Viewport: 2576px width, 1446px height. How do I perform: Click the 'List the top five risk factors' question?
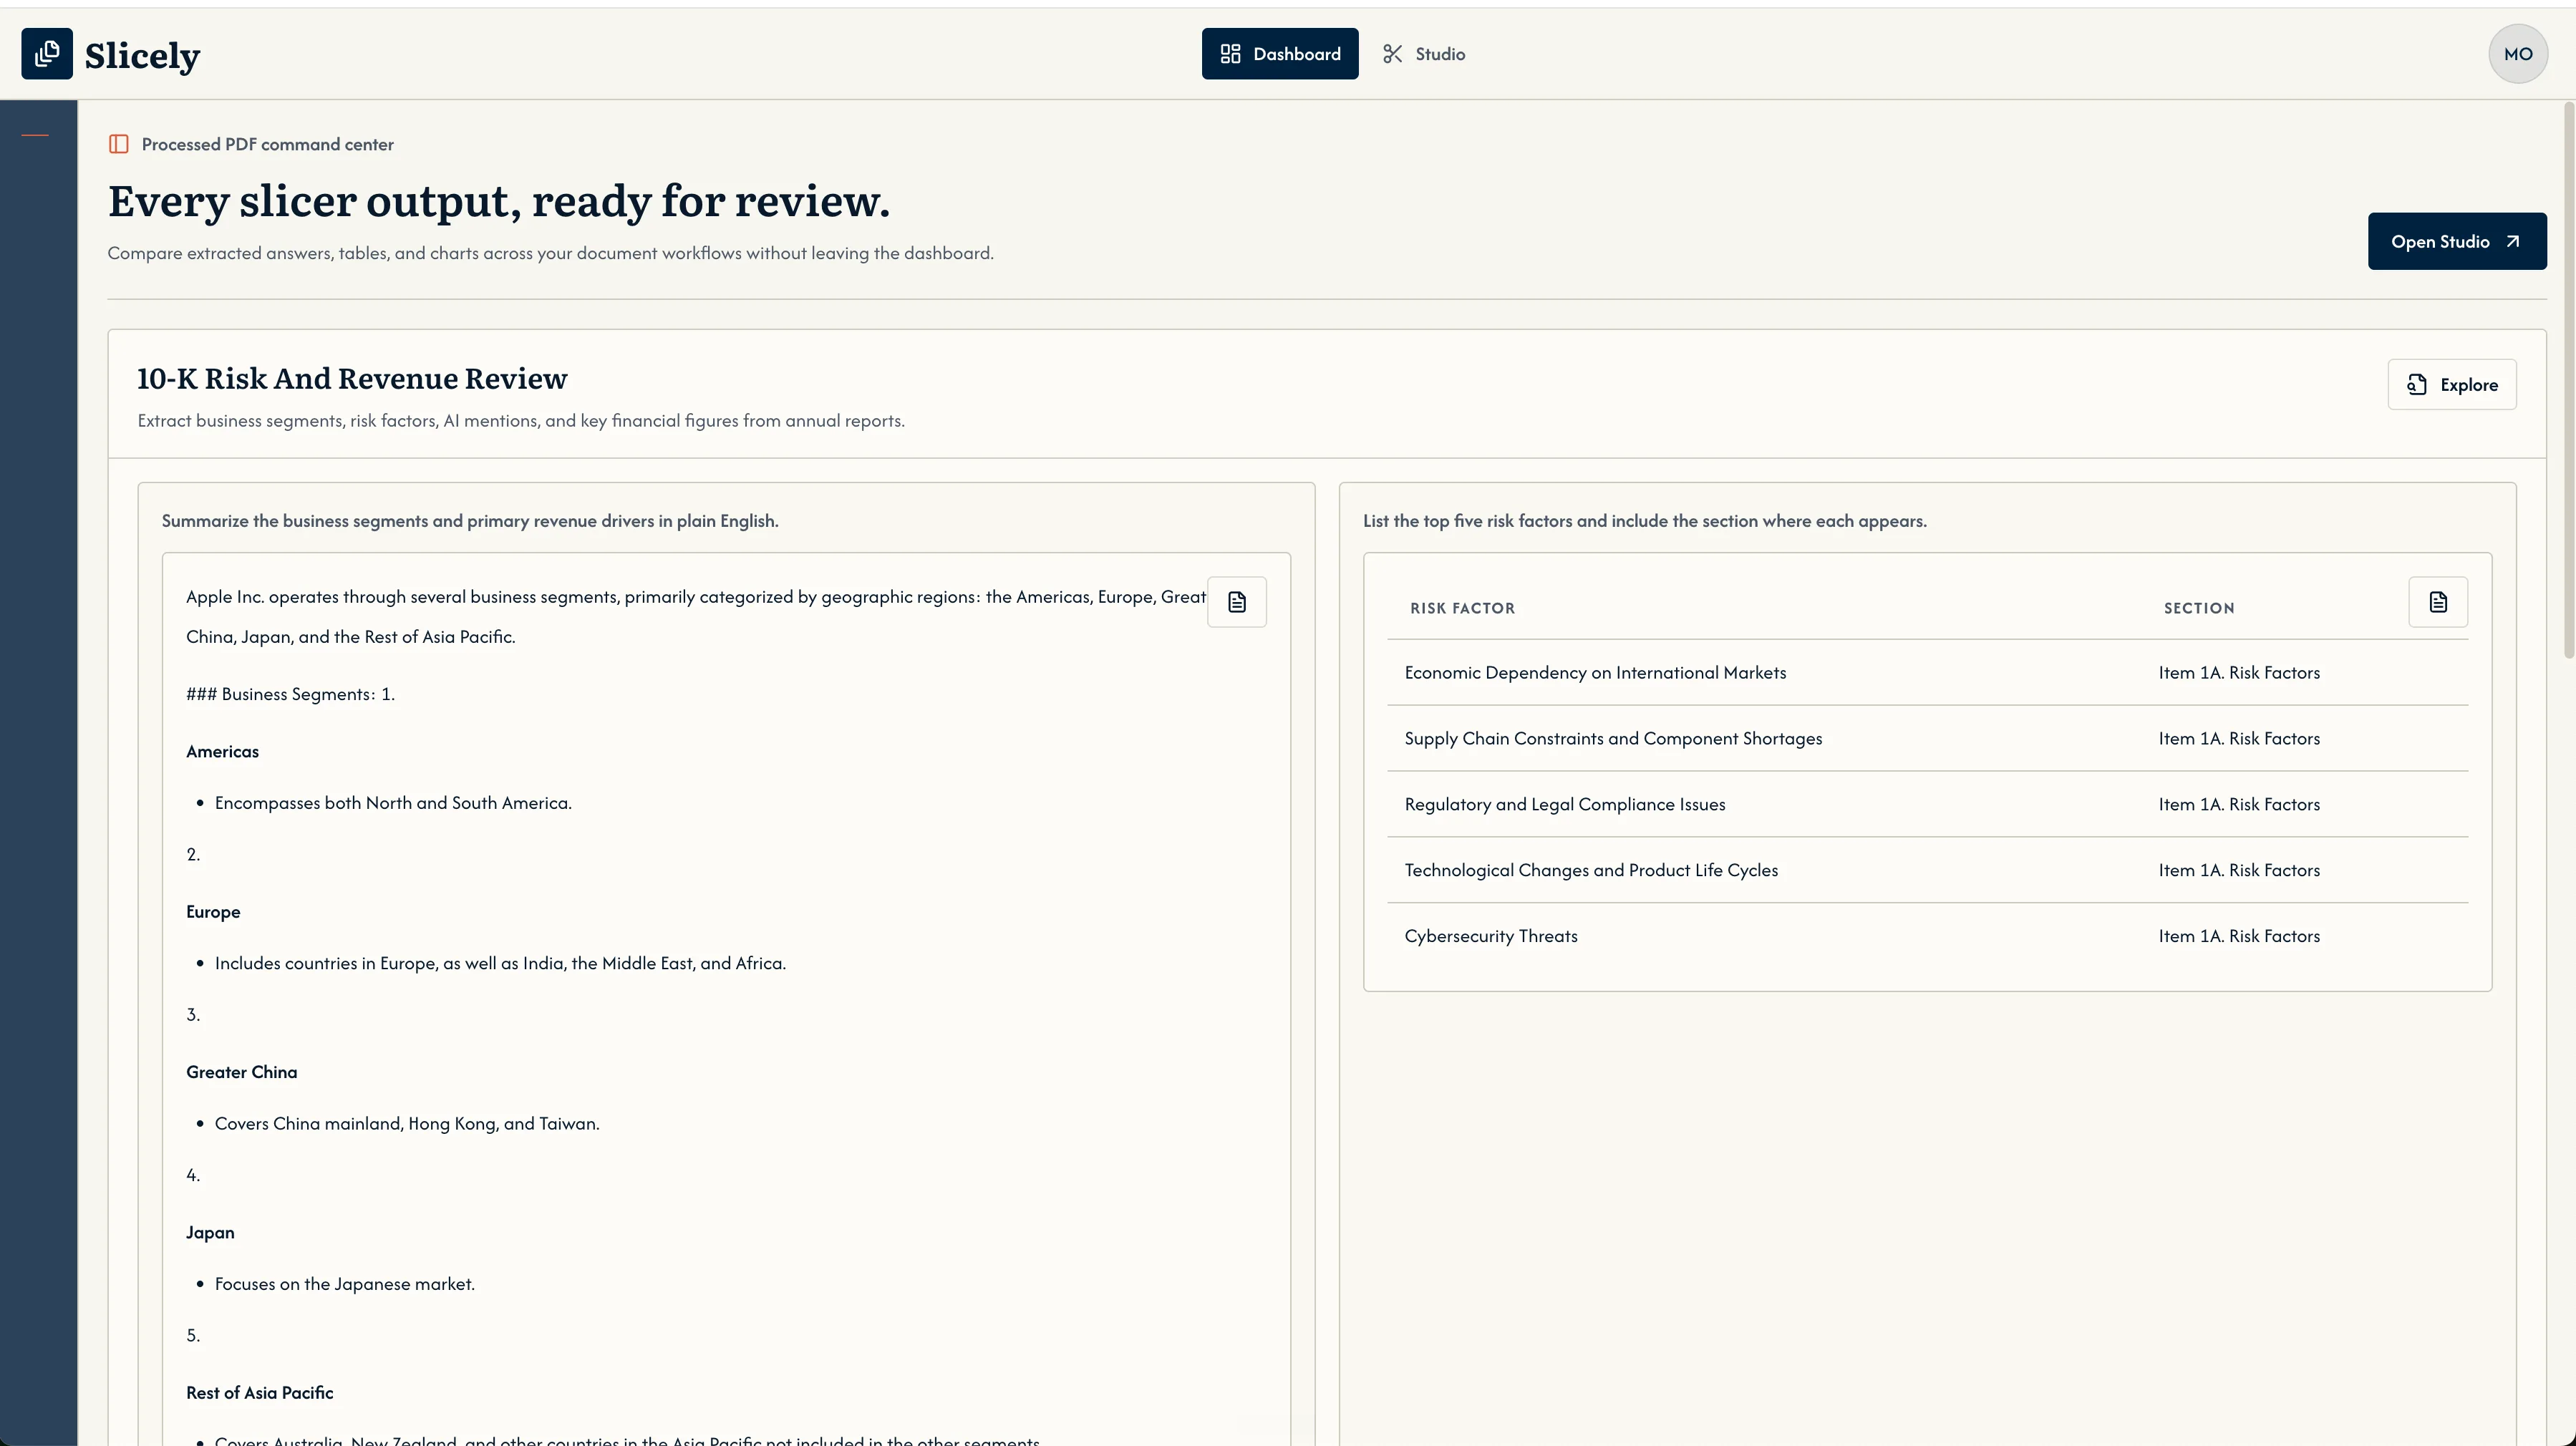pyautogui.click(x=1645, y=521)
